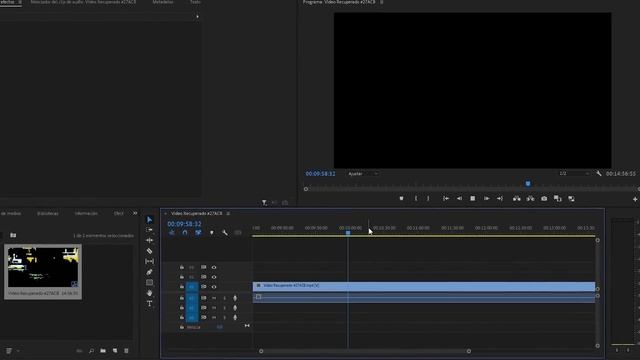Hide track V2 with eye icon
This screenshot has width=640, height=360.
coord(214,277)
